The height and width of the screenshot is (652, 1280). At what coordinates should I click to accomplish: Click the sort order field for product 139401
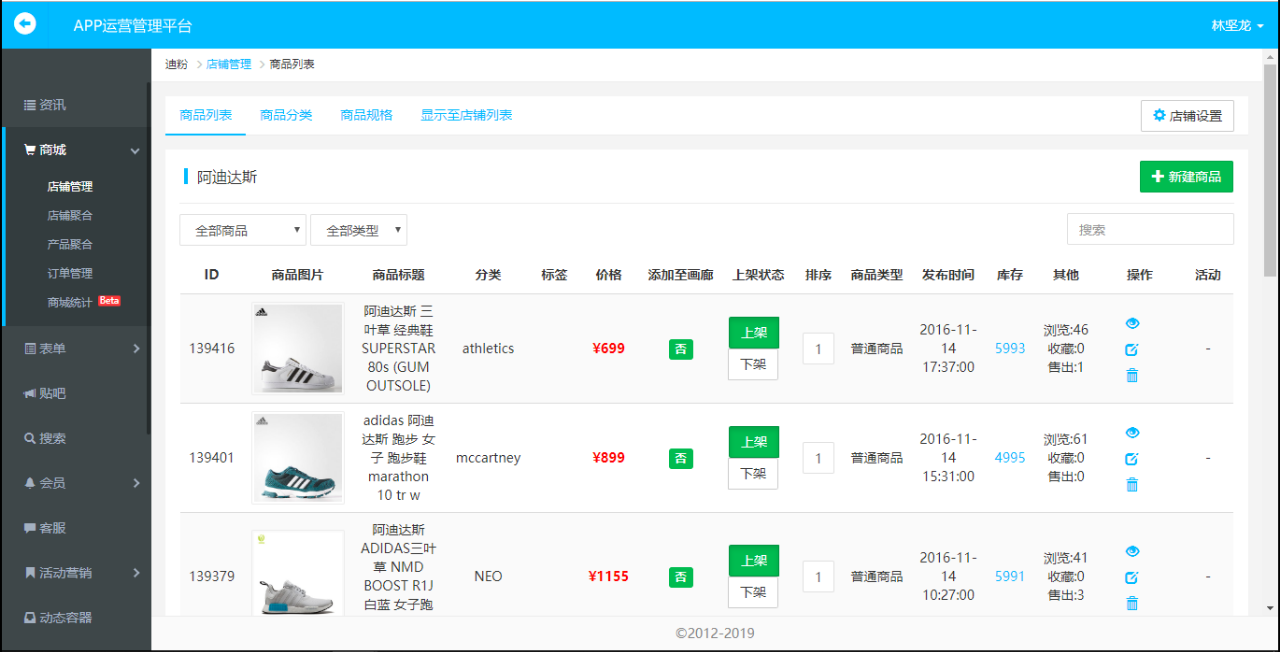click(x=818, y=458)
